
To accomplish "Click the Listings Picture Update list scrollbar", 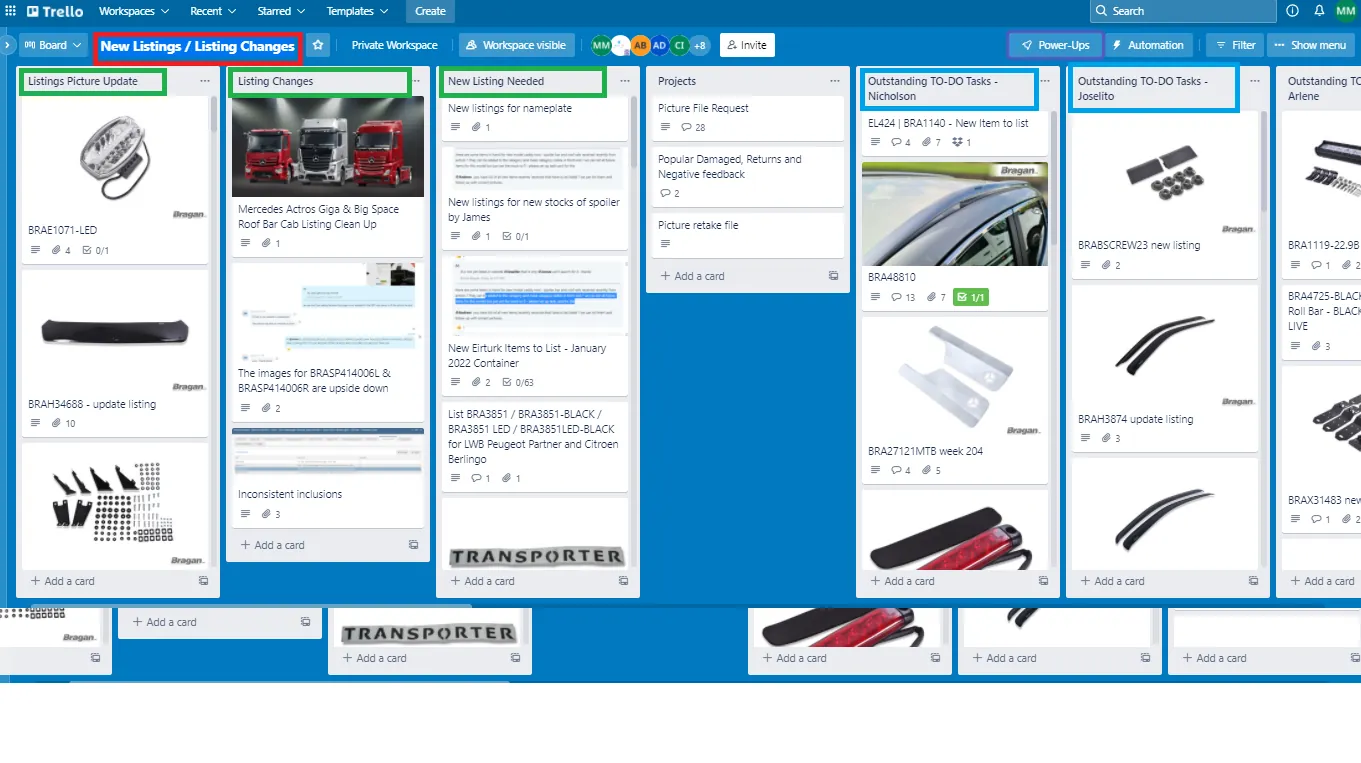I will [x=214, y=115].
